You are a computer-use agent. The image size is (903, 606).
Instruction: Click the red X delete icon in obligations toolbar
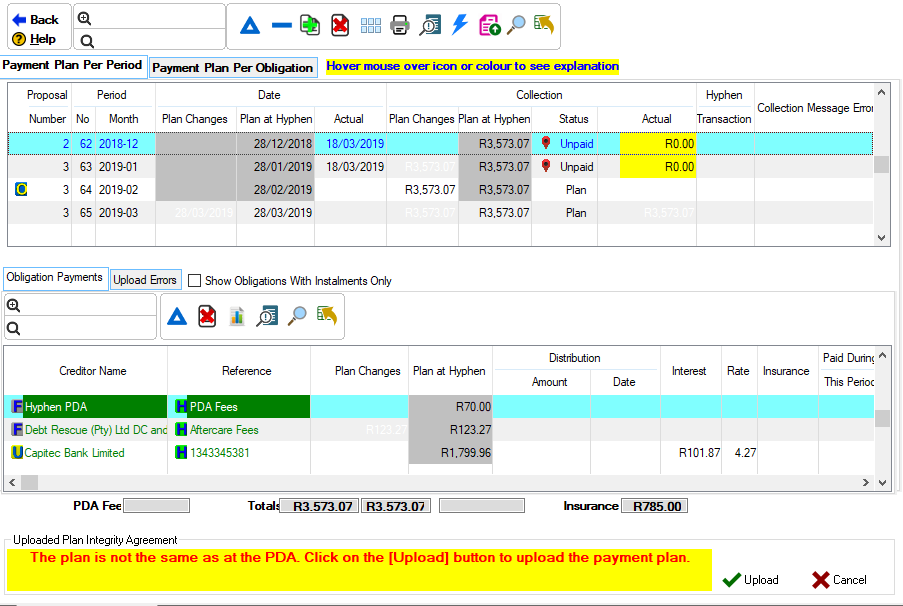(x=207, y=316)
